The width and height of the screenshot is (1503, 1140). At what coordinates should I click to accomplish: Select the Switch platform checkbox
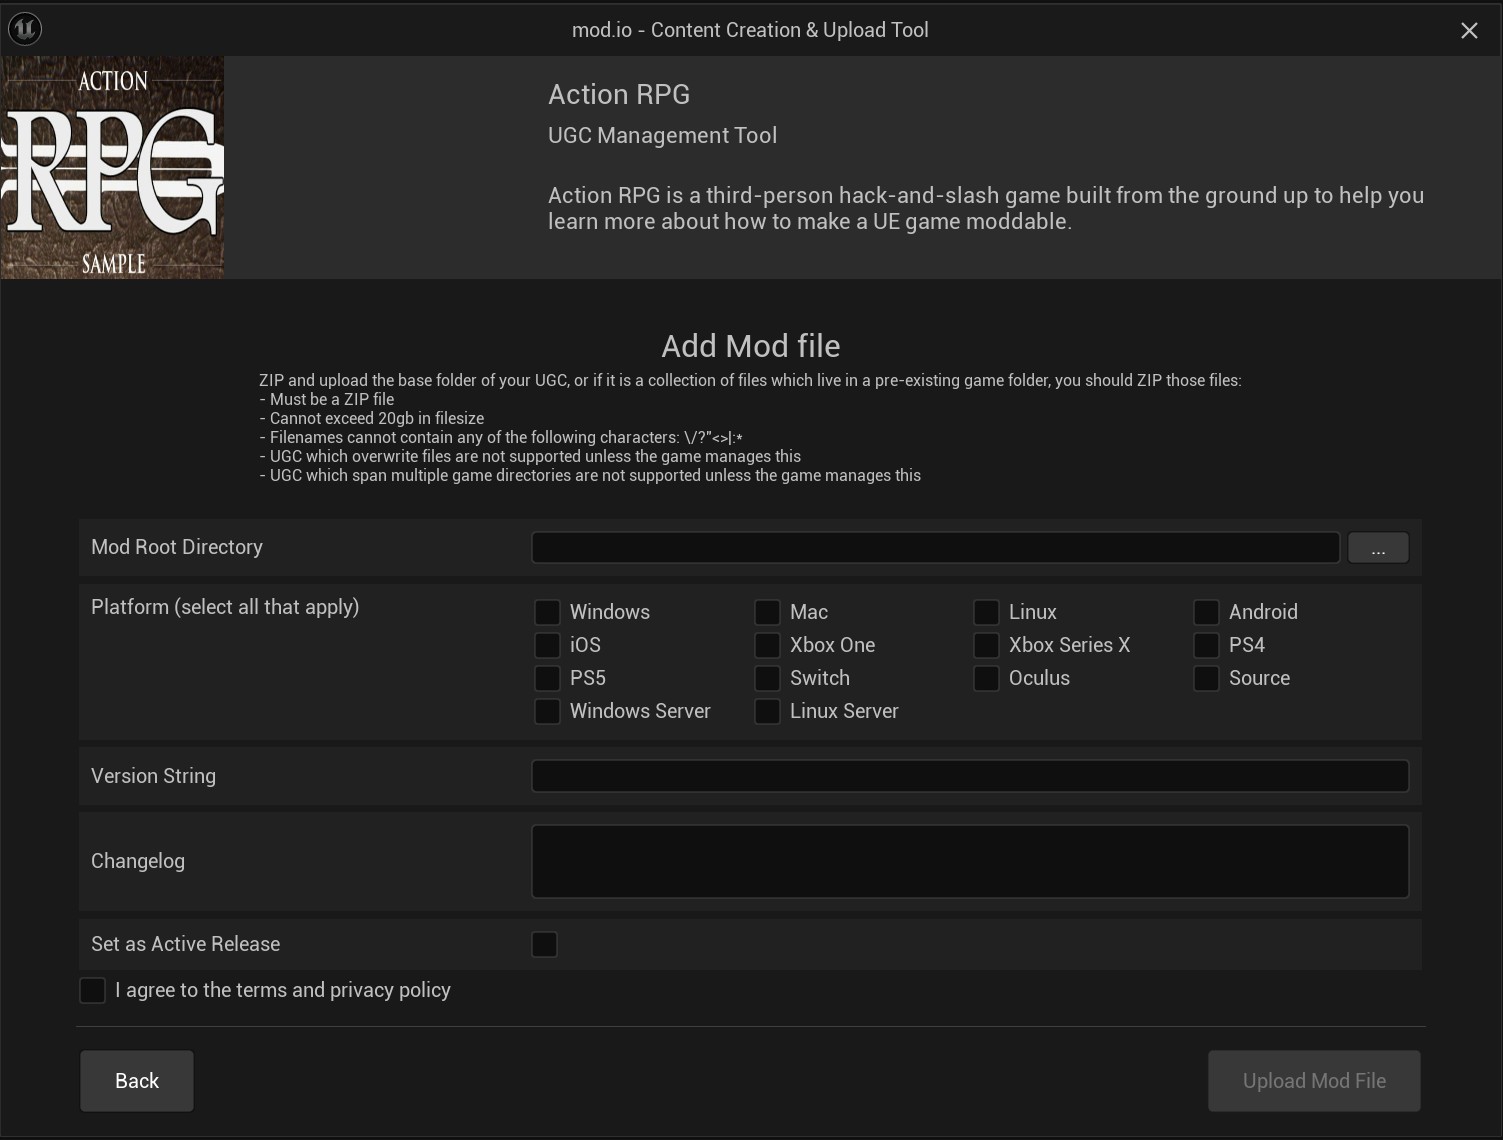point(766,678)
